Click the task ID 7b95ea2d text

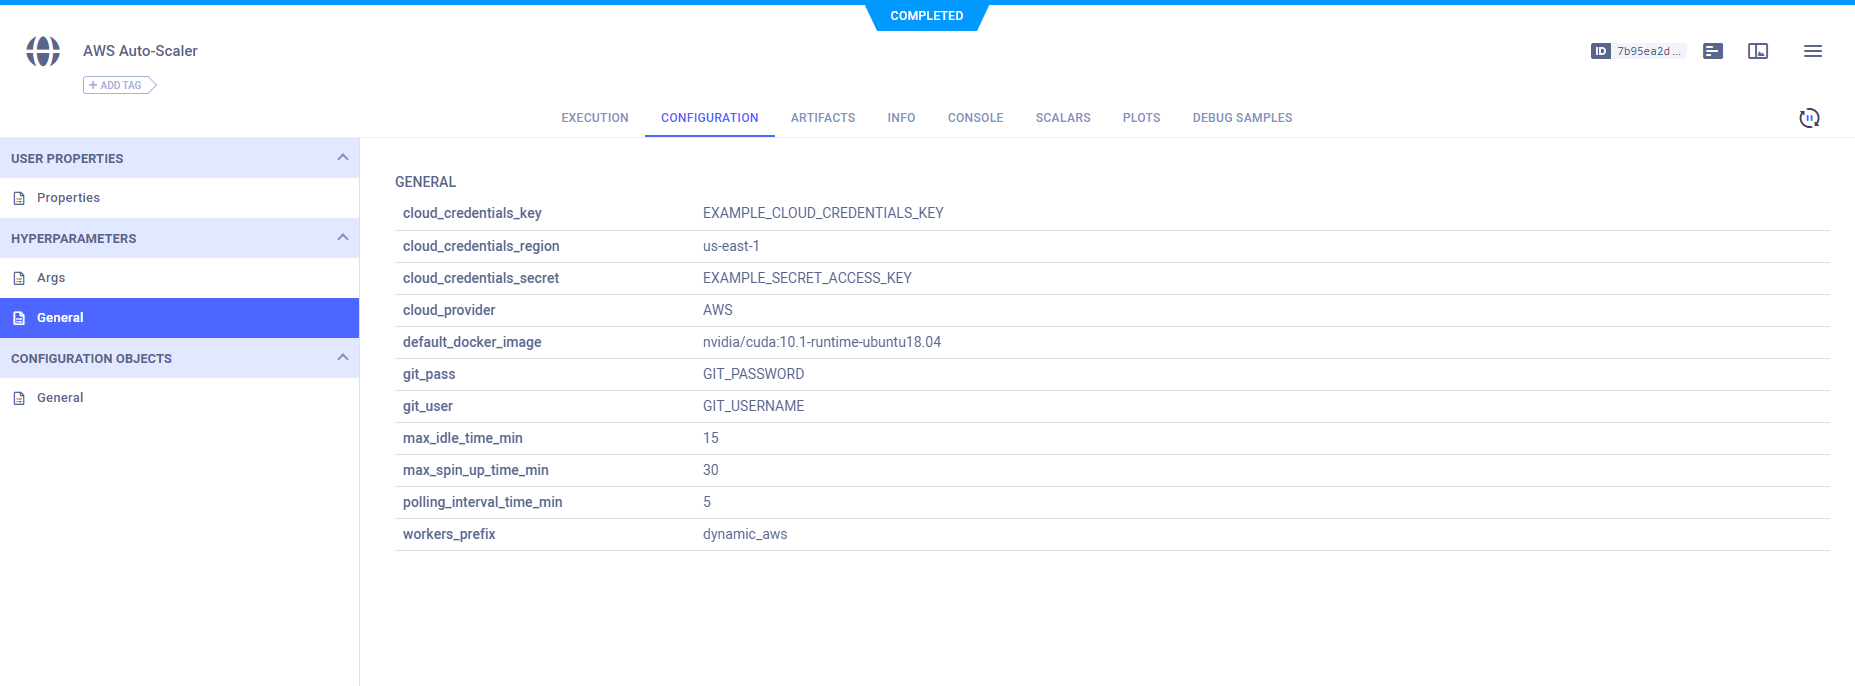click(x=1647, y=51)
